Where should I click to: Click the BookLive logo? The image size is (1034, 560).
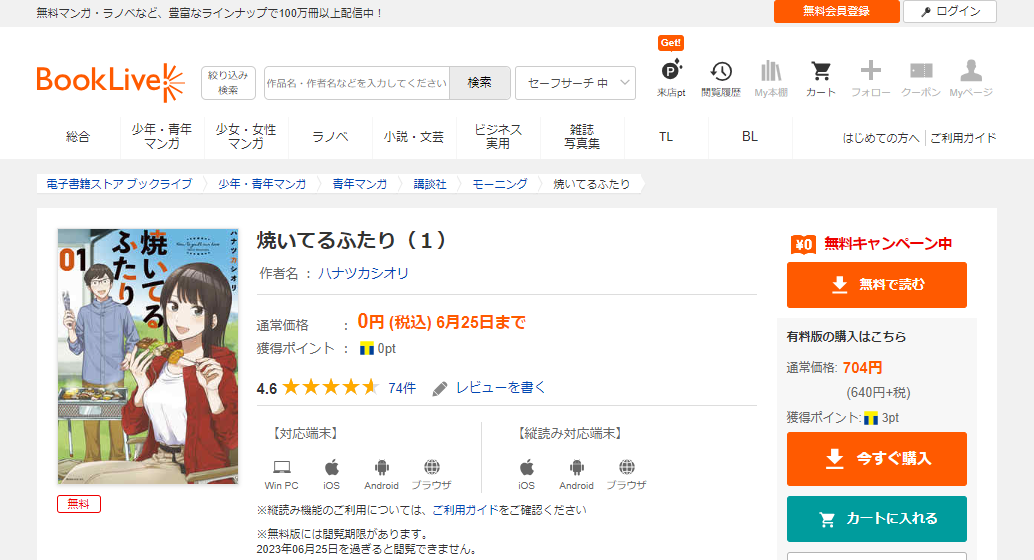click(x=110, y=82)
